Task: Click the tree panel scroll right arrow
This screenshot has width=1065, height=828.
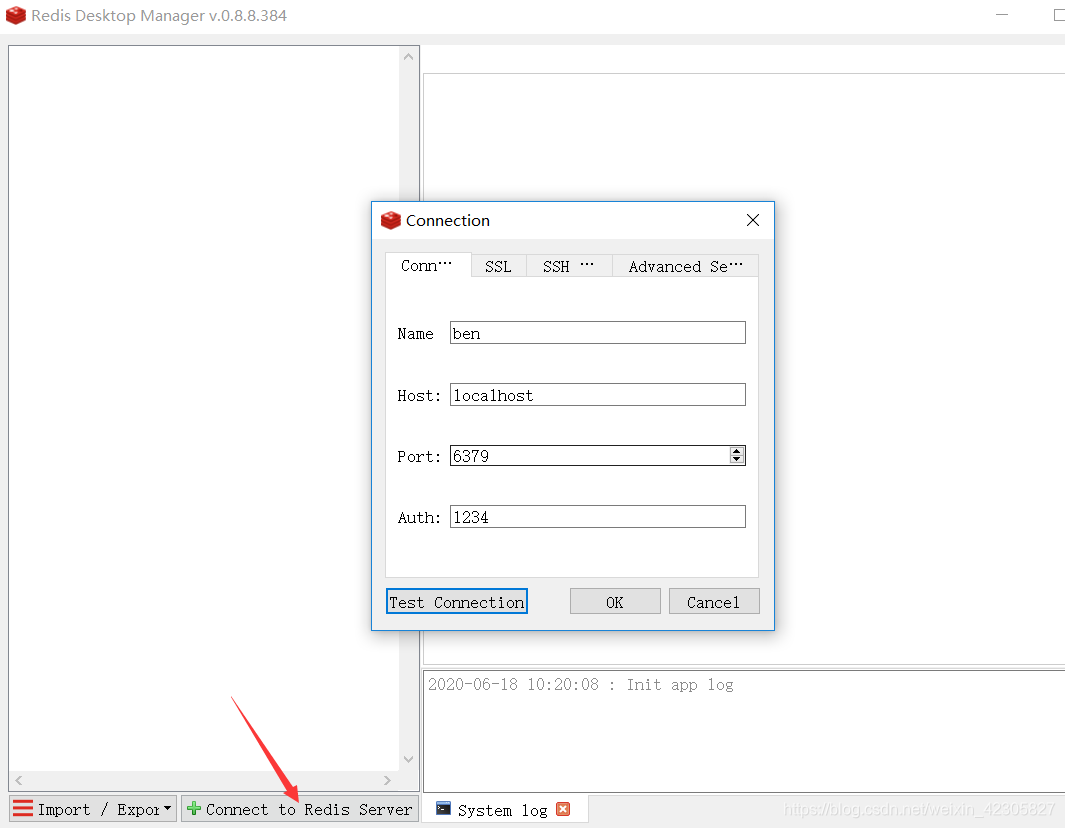Action: point(387,780)
